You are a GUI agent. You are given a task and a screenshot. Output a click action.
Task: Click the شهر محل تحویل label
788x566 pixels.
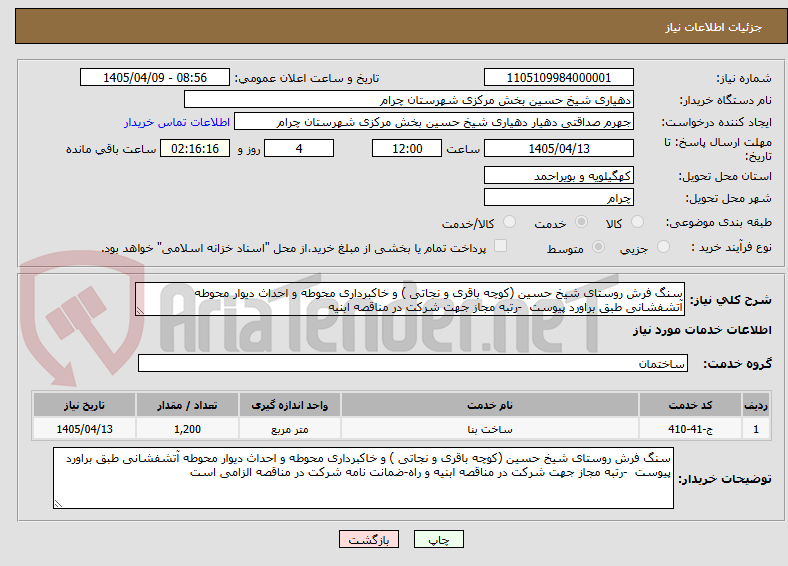[729, 199]
